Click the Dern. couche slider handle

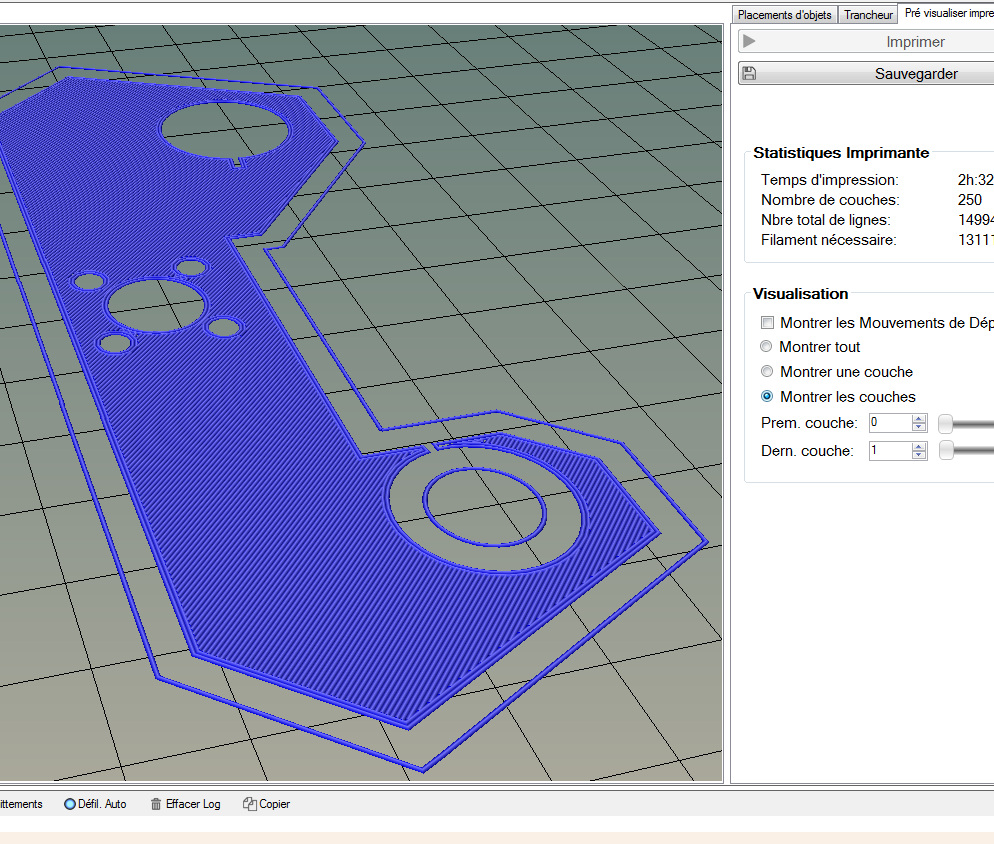[x=946, y=451]
